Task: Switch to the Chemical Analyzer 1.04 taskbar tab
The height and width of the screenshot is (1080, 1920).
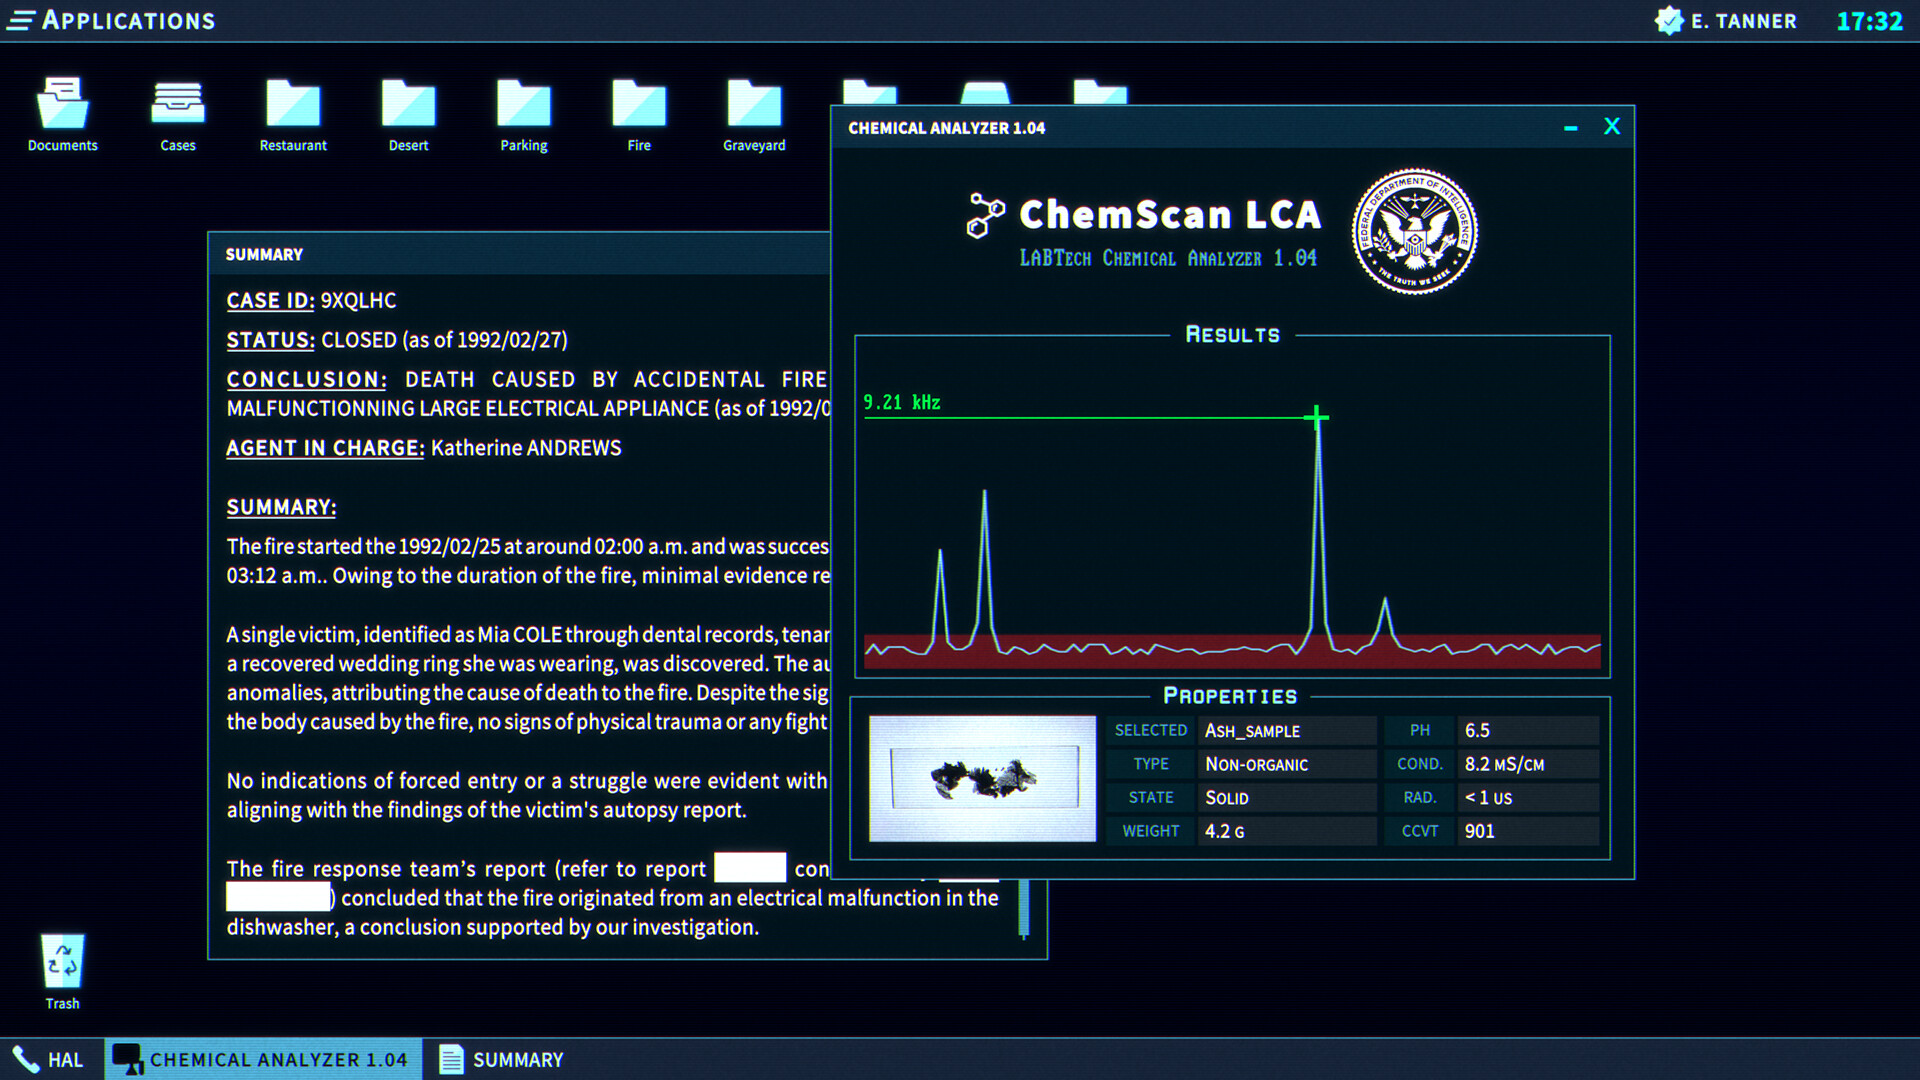Action: 263,1059
